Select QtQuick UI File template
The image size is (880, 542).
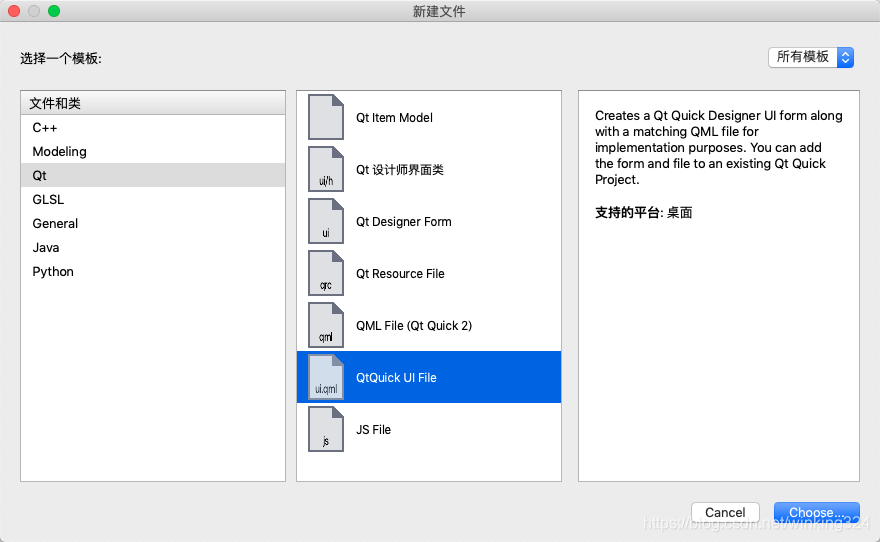tap(429, 377)
